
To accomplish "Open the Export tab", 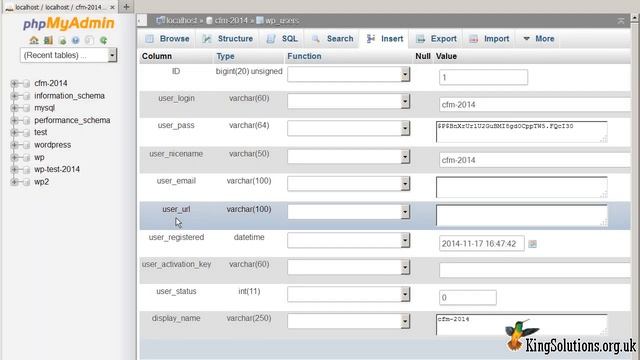I will click(x=436, y=39).
